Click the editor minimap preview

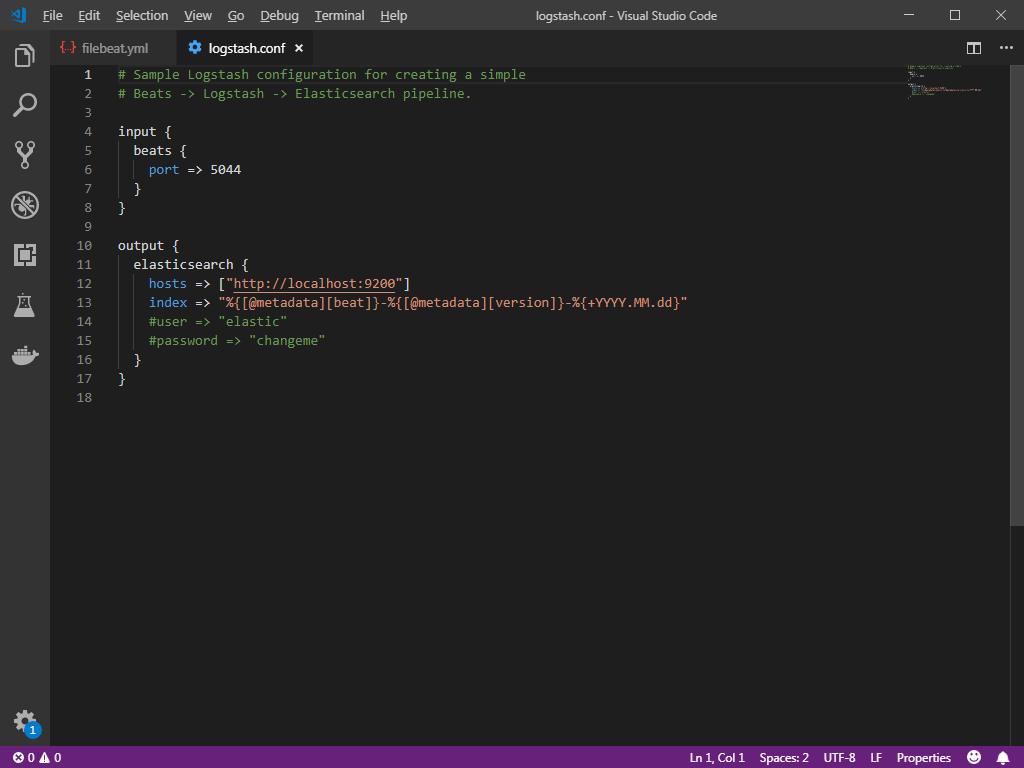pyautogui.click(x=944, y=81)
